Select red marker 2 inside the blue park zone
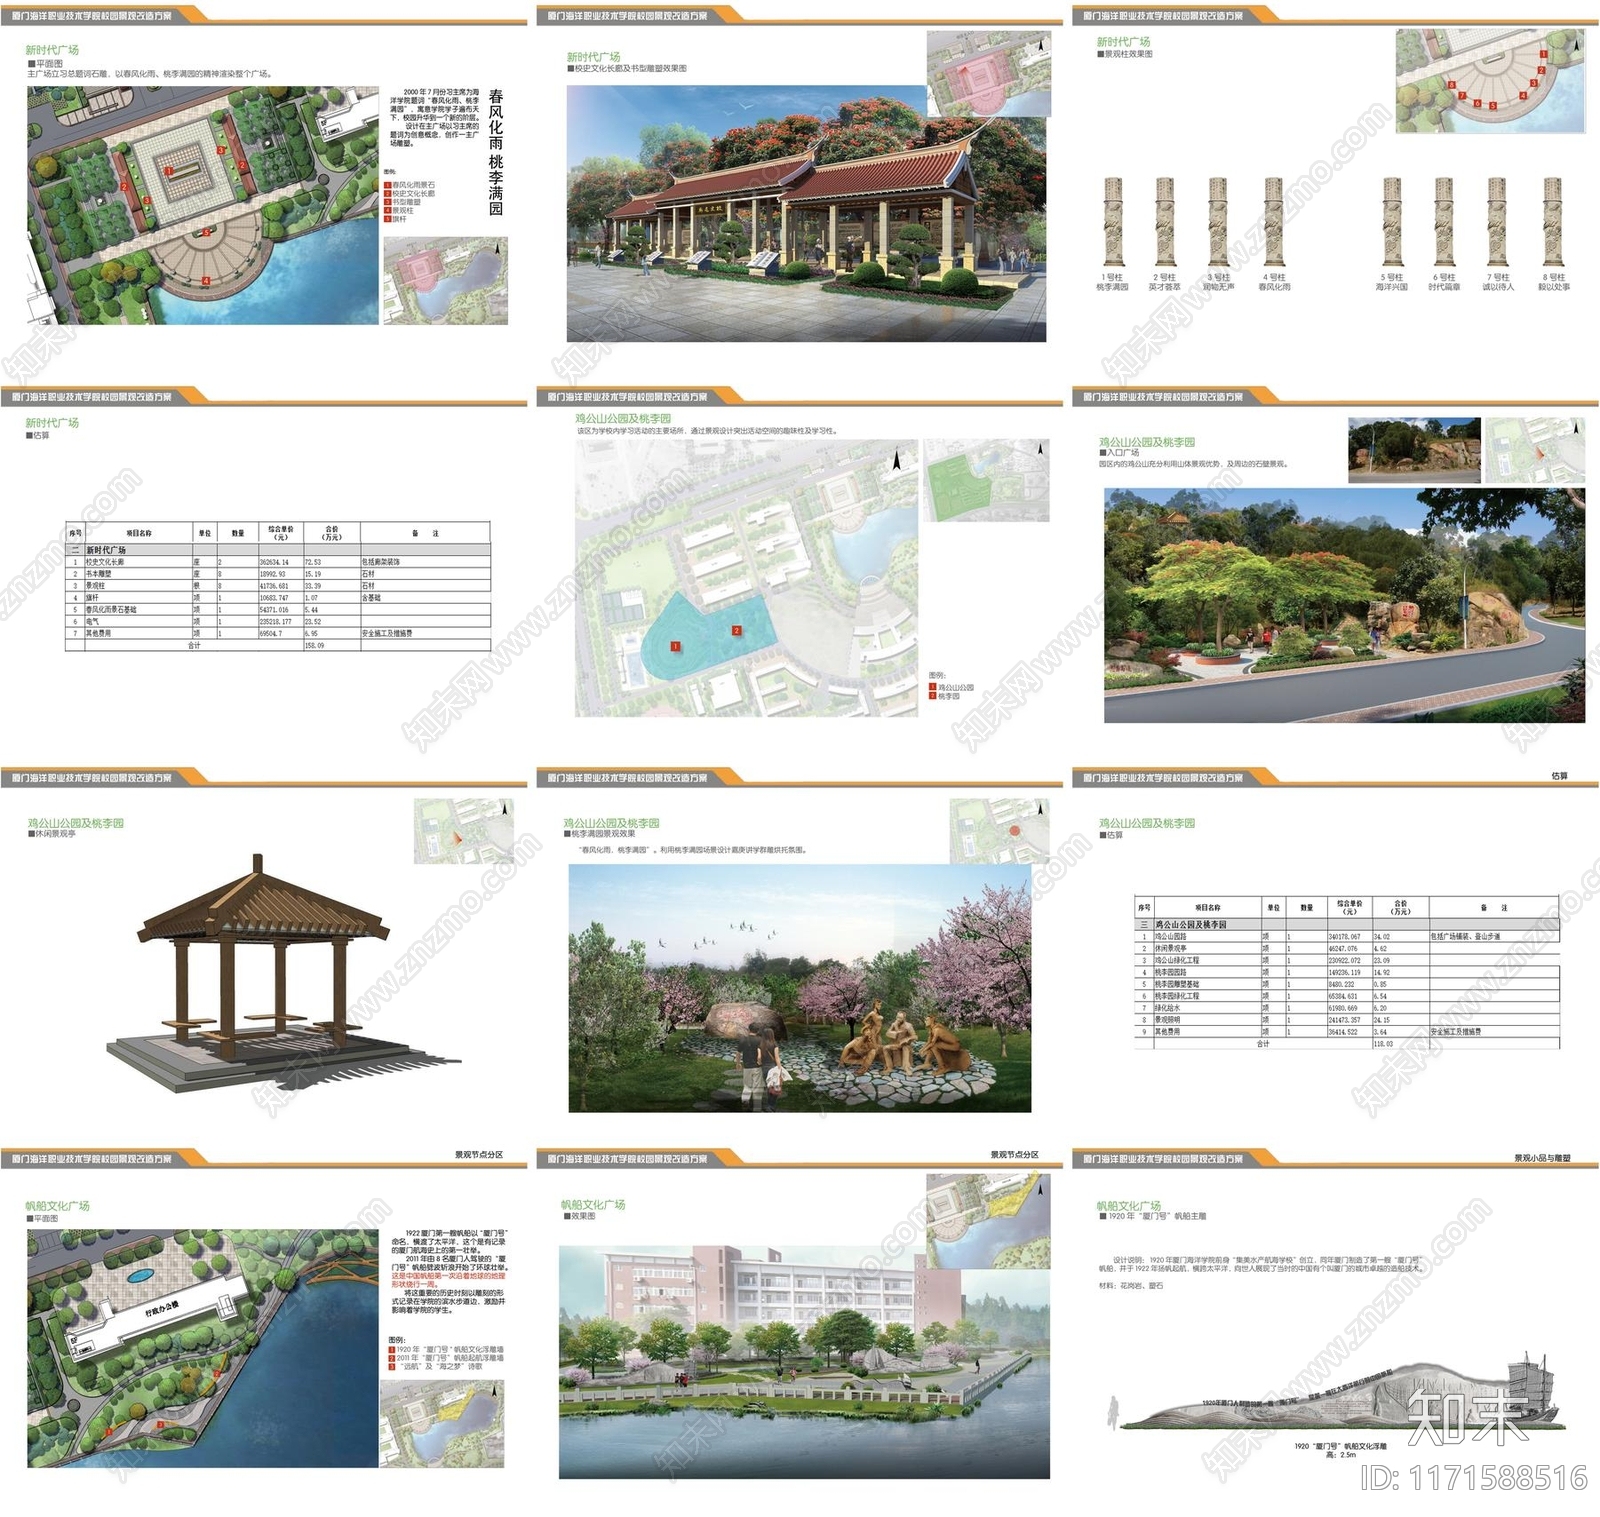This screenshot has width=1600, height=1517. click(x=737, y=631)
